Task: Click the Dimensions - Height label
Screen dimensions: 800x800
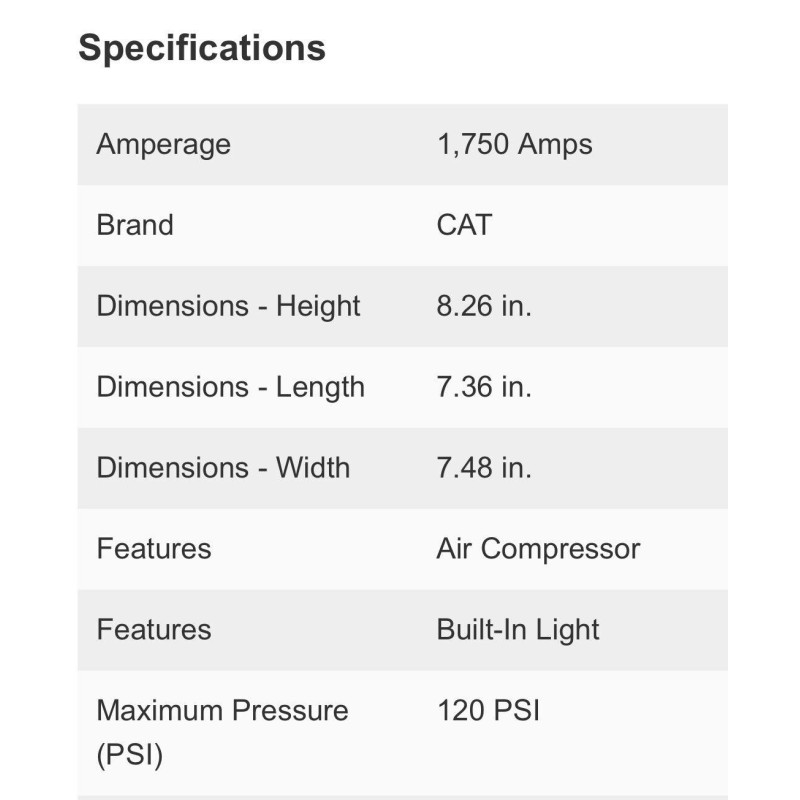Action: 228,306
